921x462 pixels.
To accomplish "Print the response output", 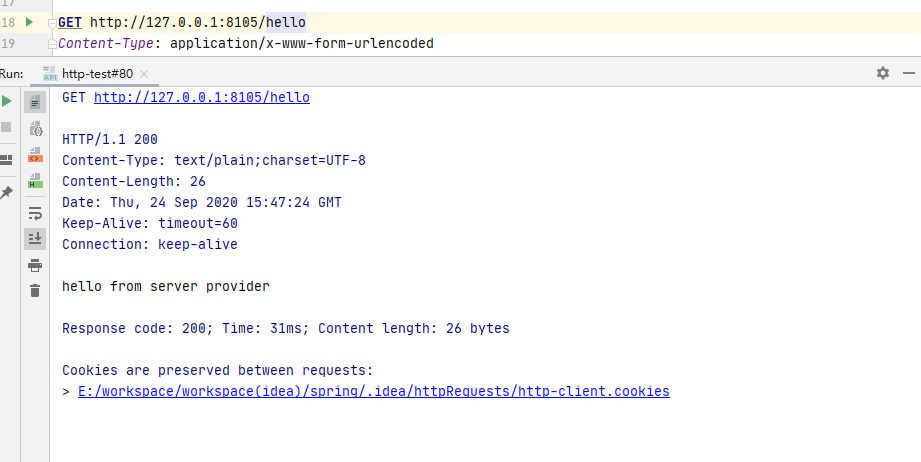I will 35,265.
